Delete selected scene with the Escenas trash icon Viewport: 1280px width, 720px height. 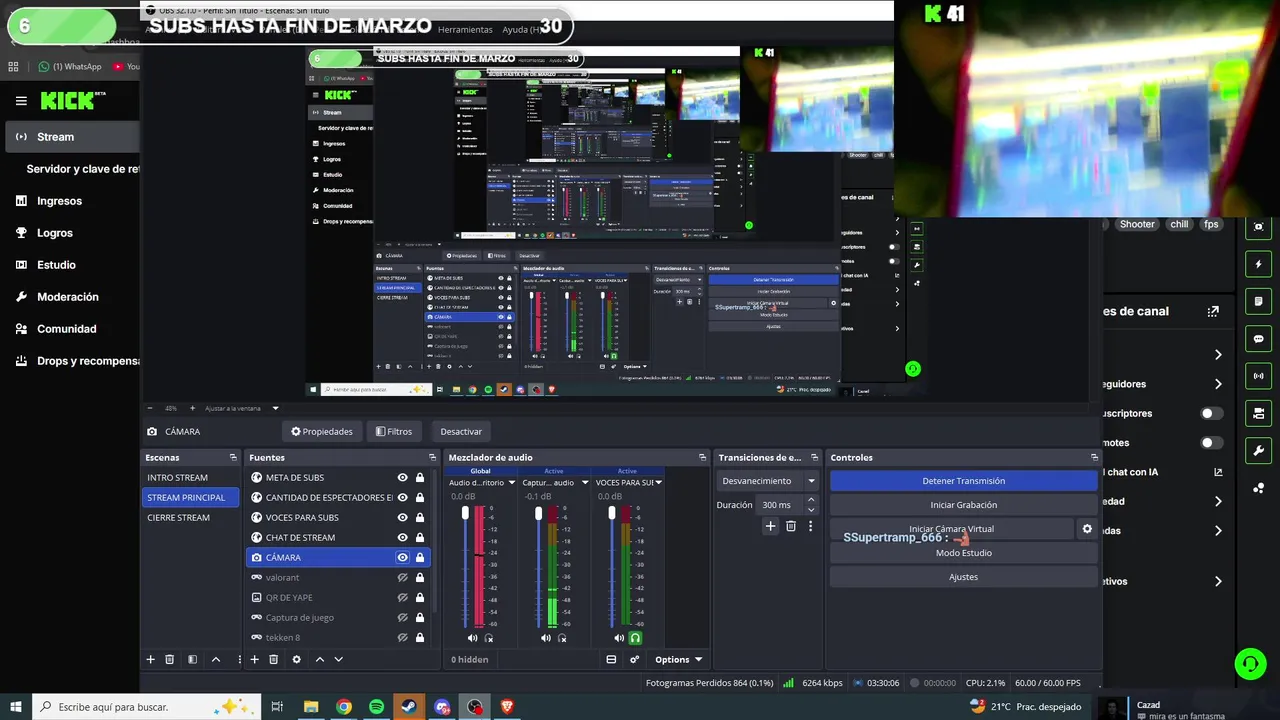(170, 659)
